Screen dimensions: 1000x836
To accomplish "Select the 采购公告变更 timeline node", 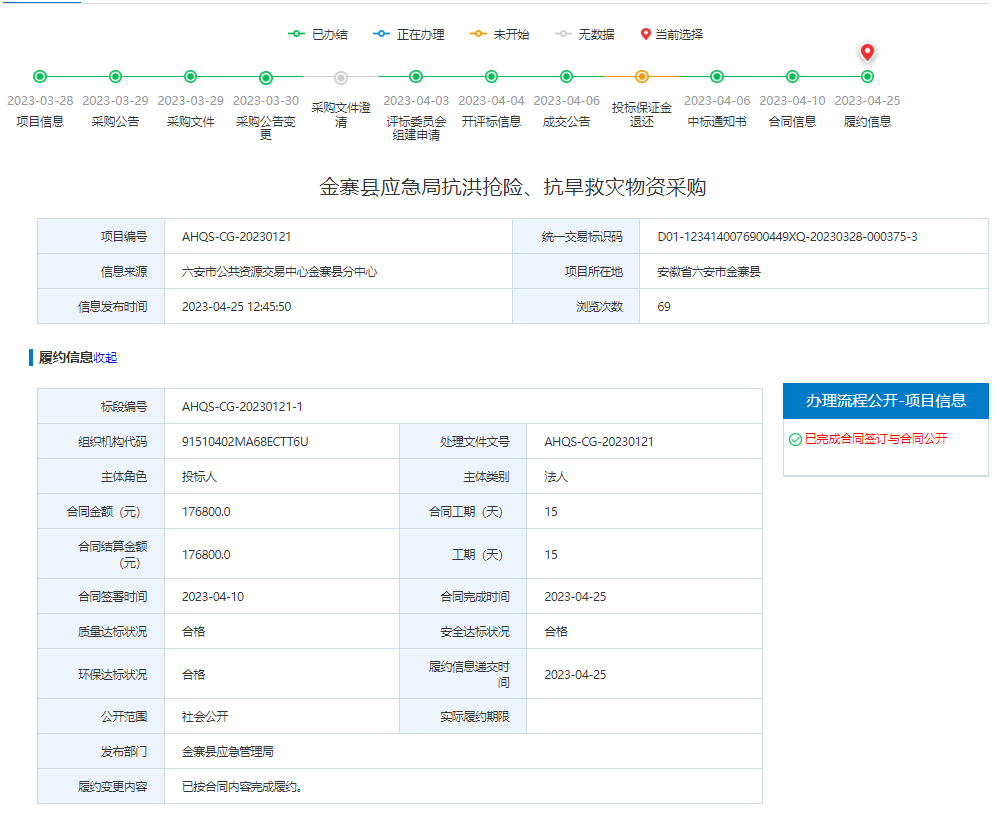I will tap(266, 78).
